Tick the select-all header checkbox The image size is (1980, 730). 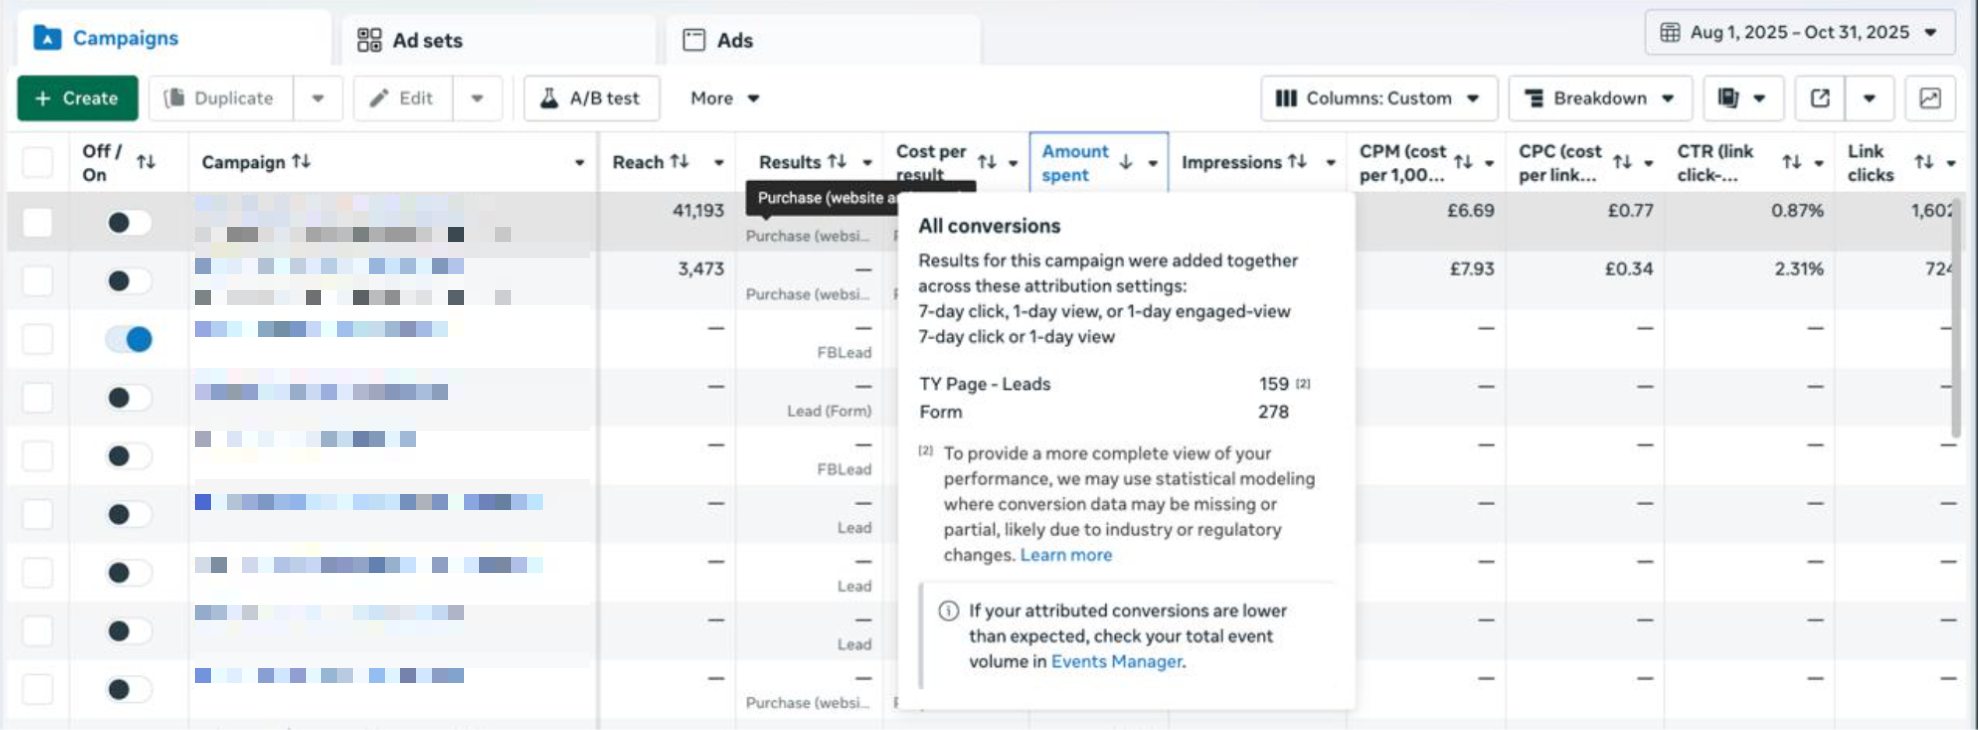[x=38, y=162]
